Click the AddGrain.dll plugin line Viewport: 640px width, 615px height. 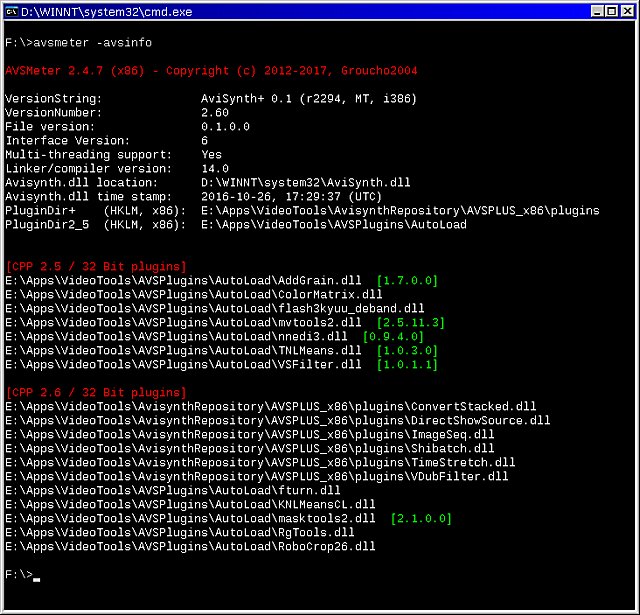click(183, 280)
